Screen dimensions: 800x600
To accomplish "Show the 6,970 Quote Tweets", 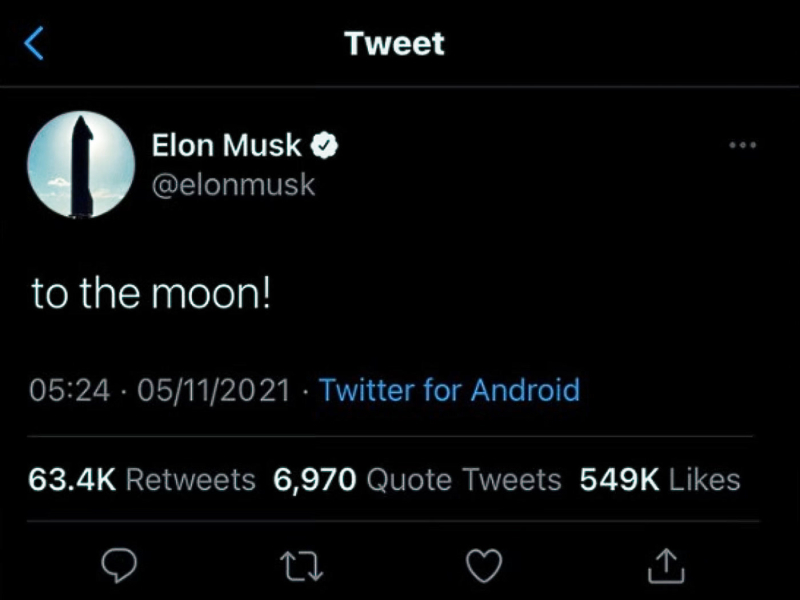I will [417, 479].
